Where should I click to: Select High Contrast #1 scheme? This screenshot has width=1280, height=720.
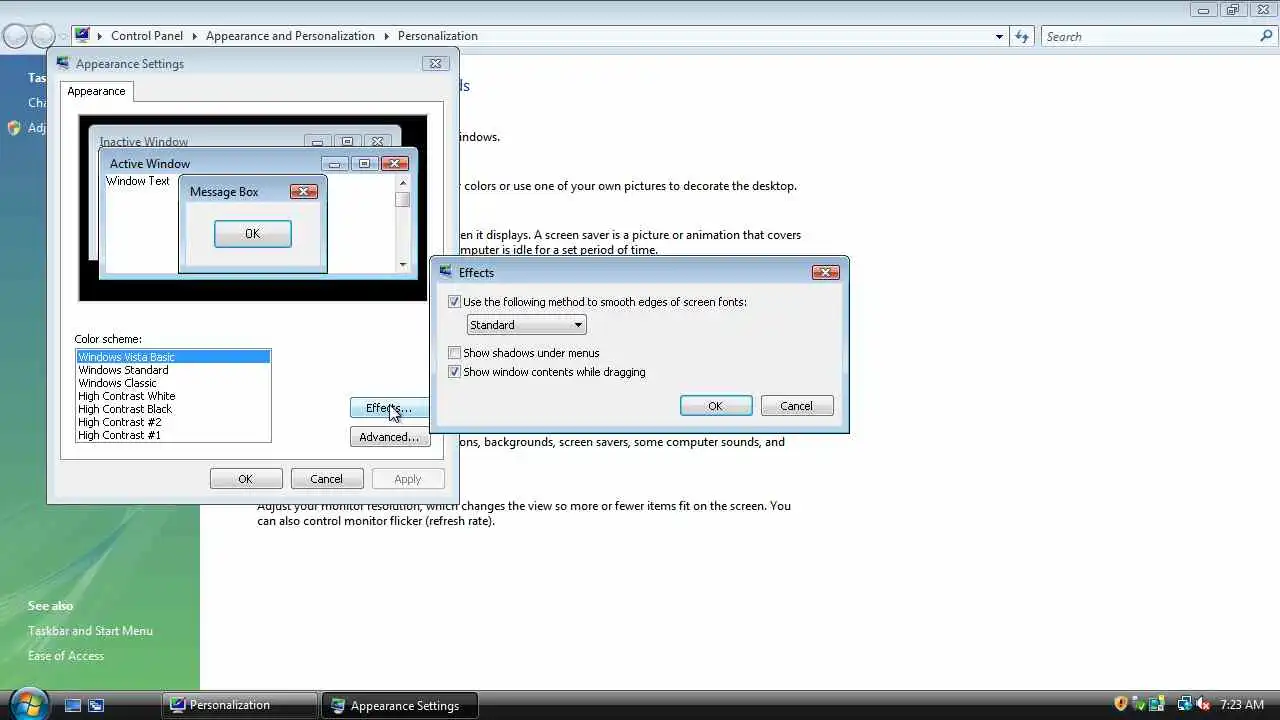(173, 435)
